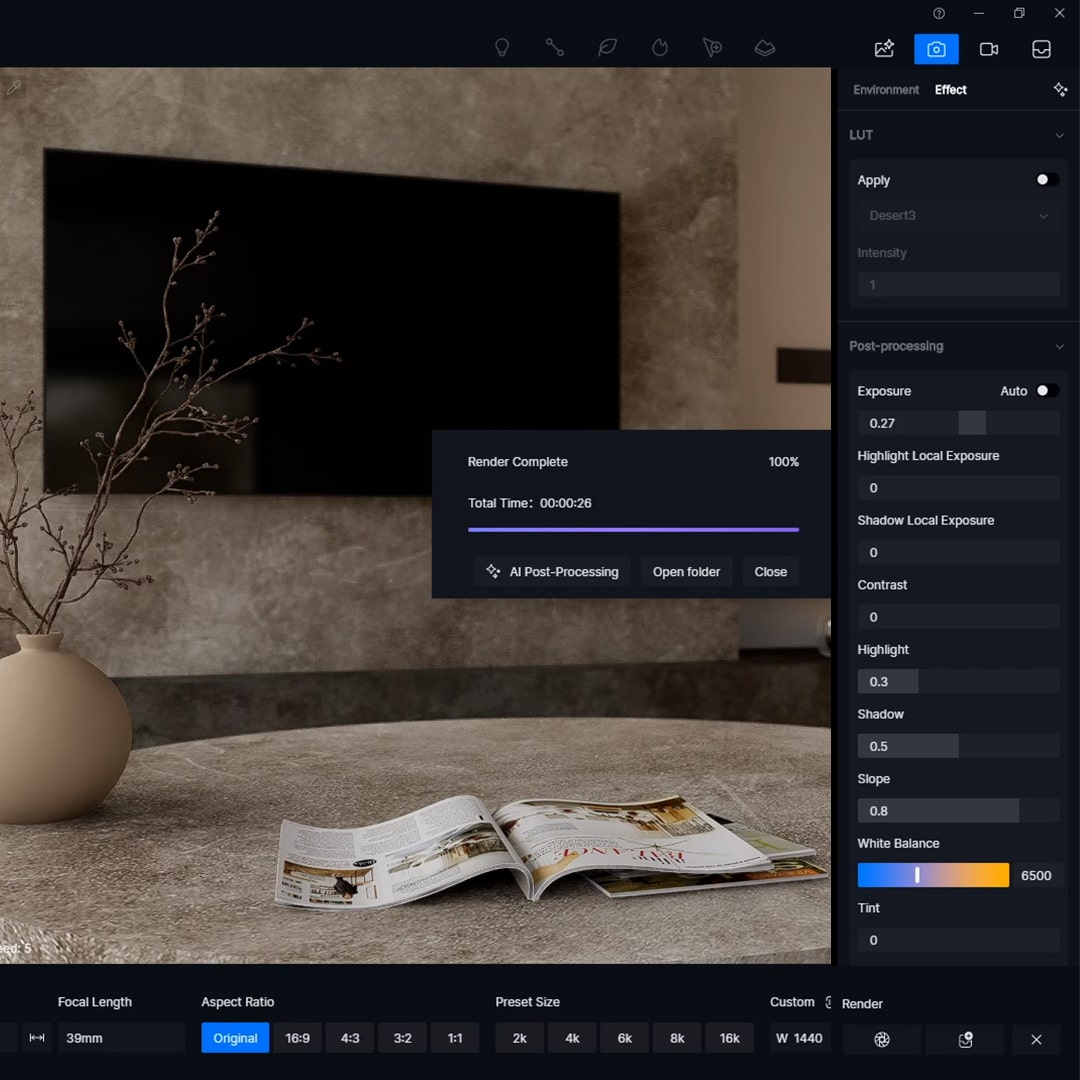Viewport: 1080px width, 1080px height.
Task: Open the help question mark icon
Action: [939, 13]
